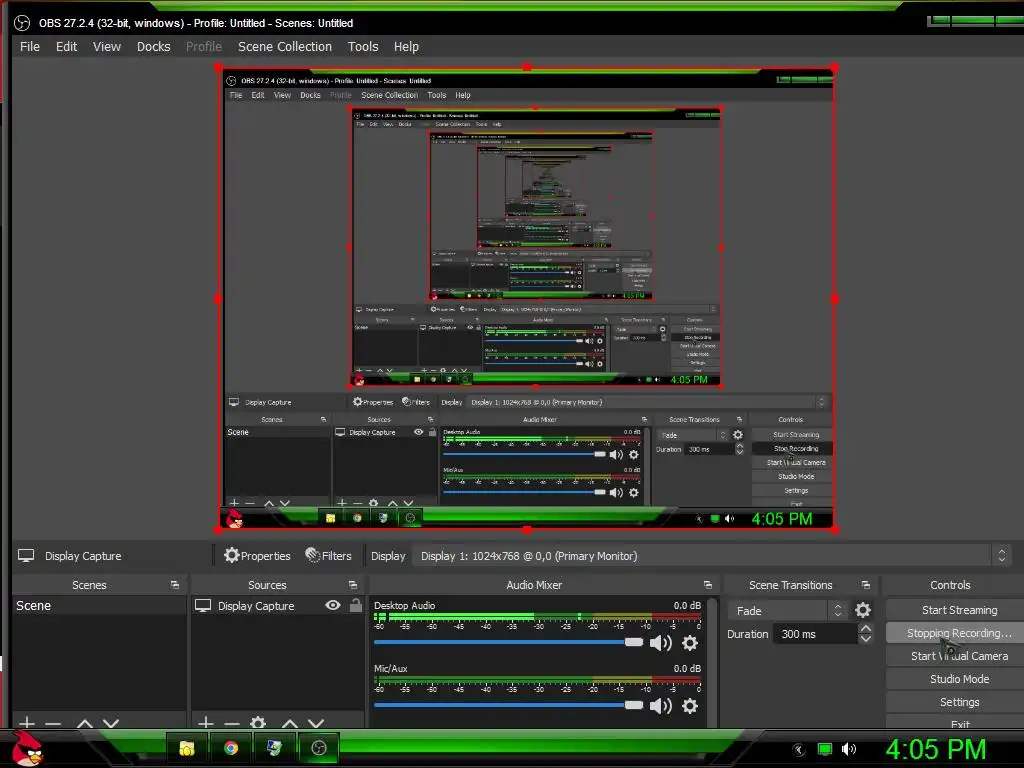
Task: Open the File menu
Action: pyautogui.click(x=29, y=46)
